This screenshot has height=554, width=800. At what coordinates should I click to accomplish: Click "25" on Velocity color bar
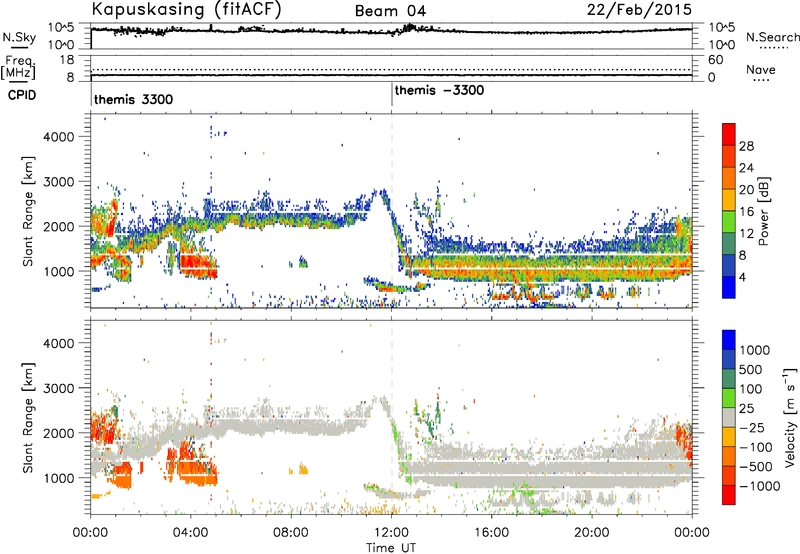(x=747, y=409)
